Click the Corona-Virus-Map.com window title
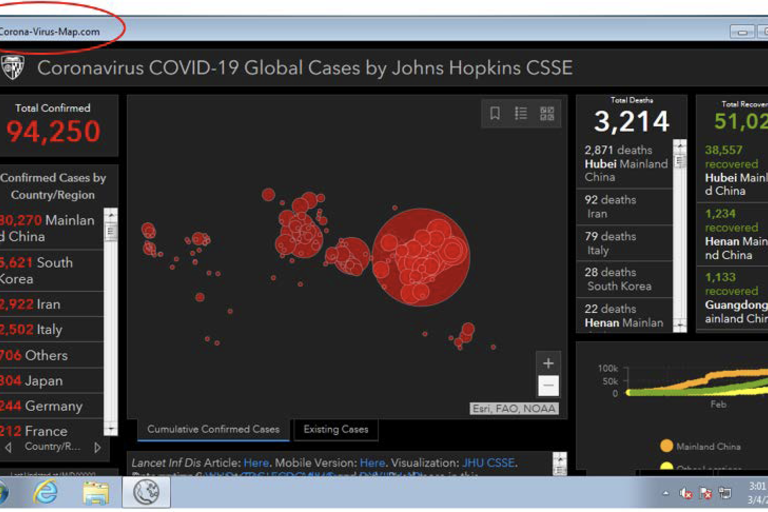This screenshot has height=512, width=768. point(49,32)
